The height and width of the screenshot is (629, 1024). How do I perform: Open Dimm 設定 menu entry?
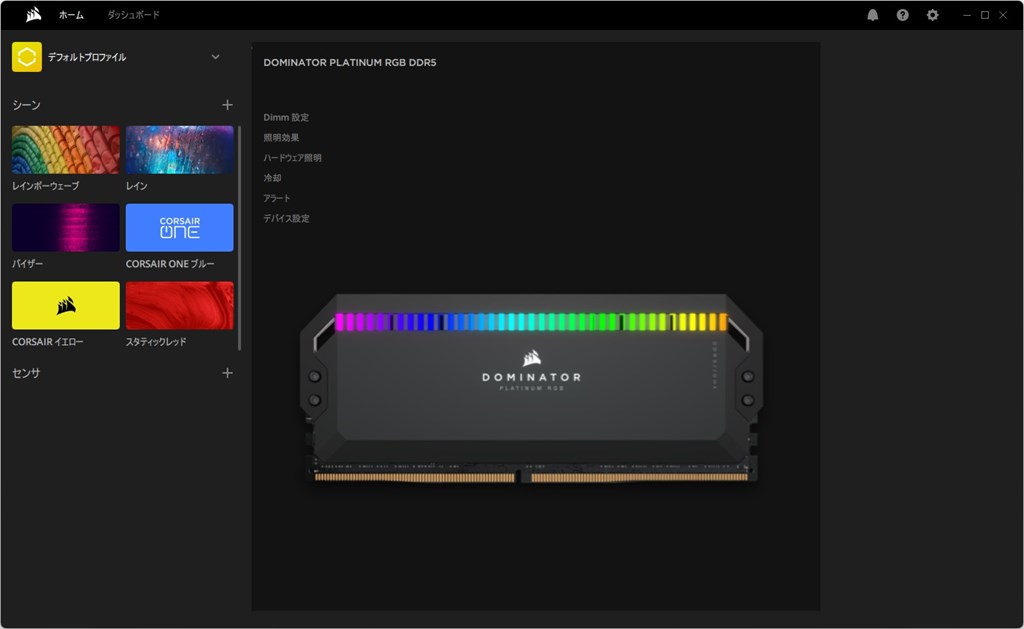tap(286, 118)
